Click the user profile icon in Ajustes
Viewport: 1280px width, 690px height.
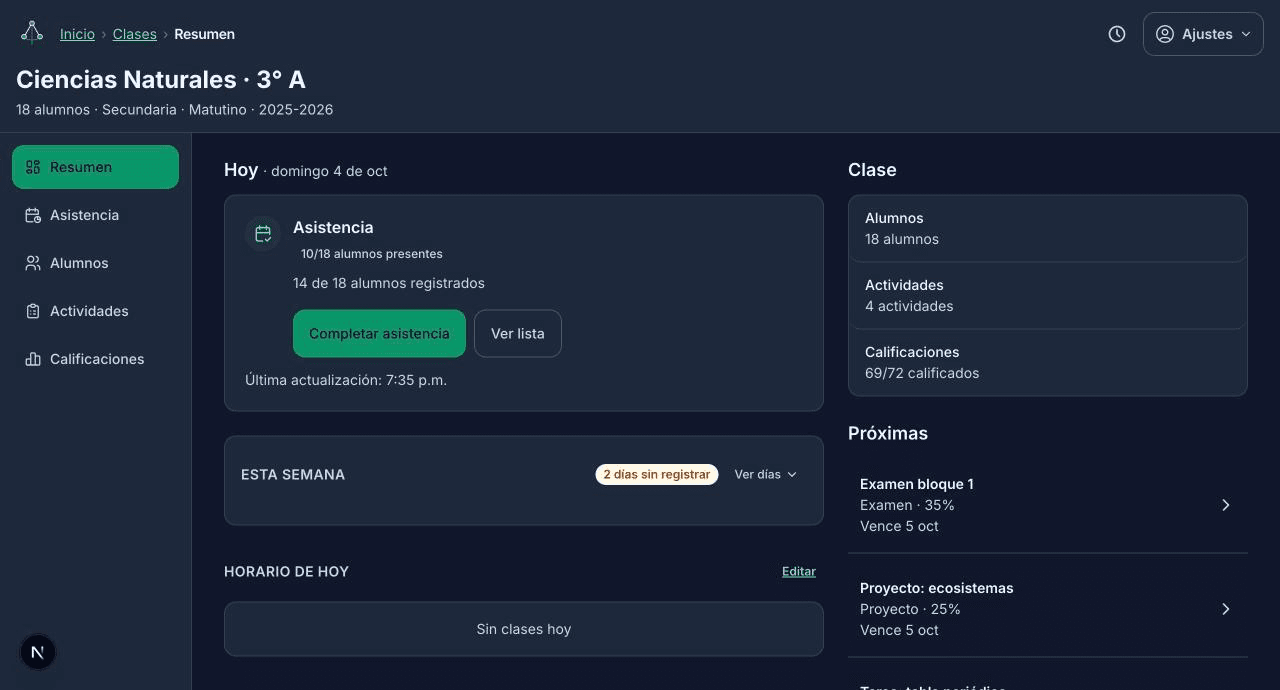1164,34
